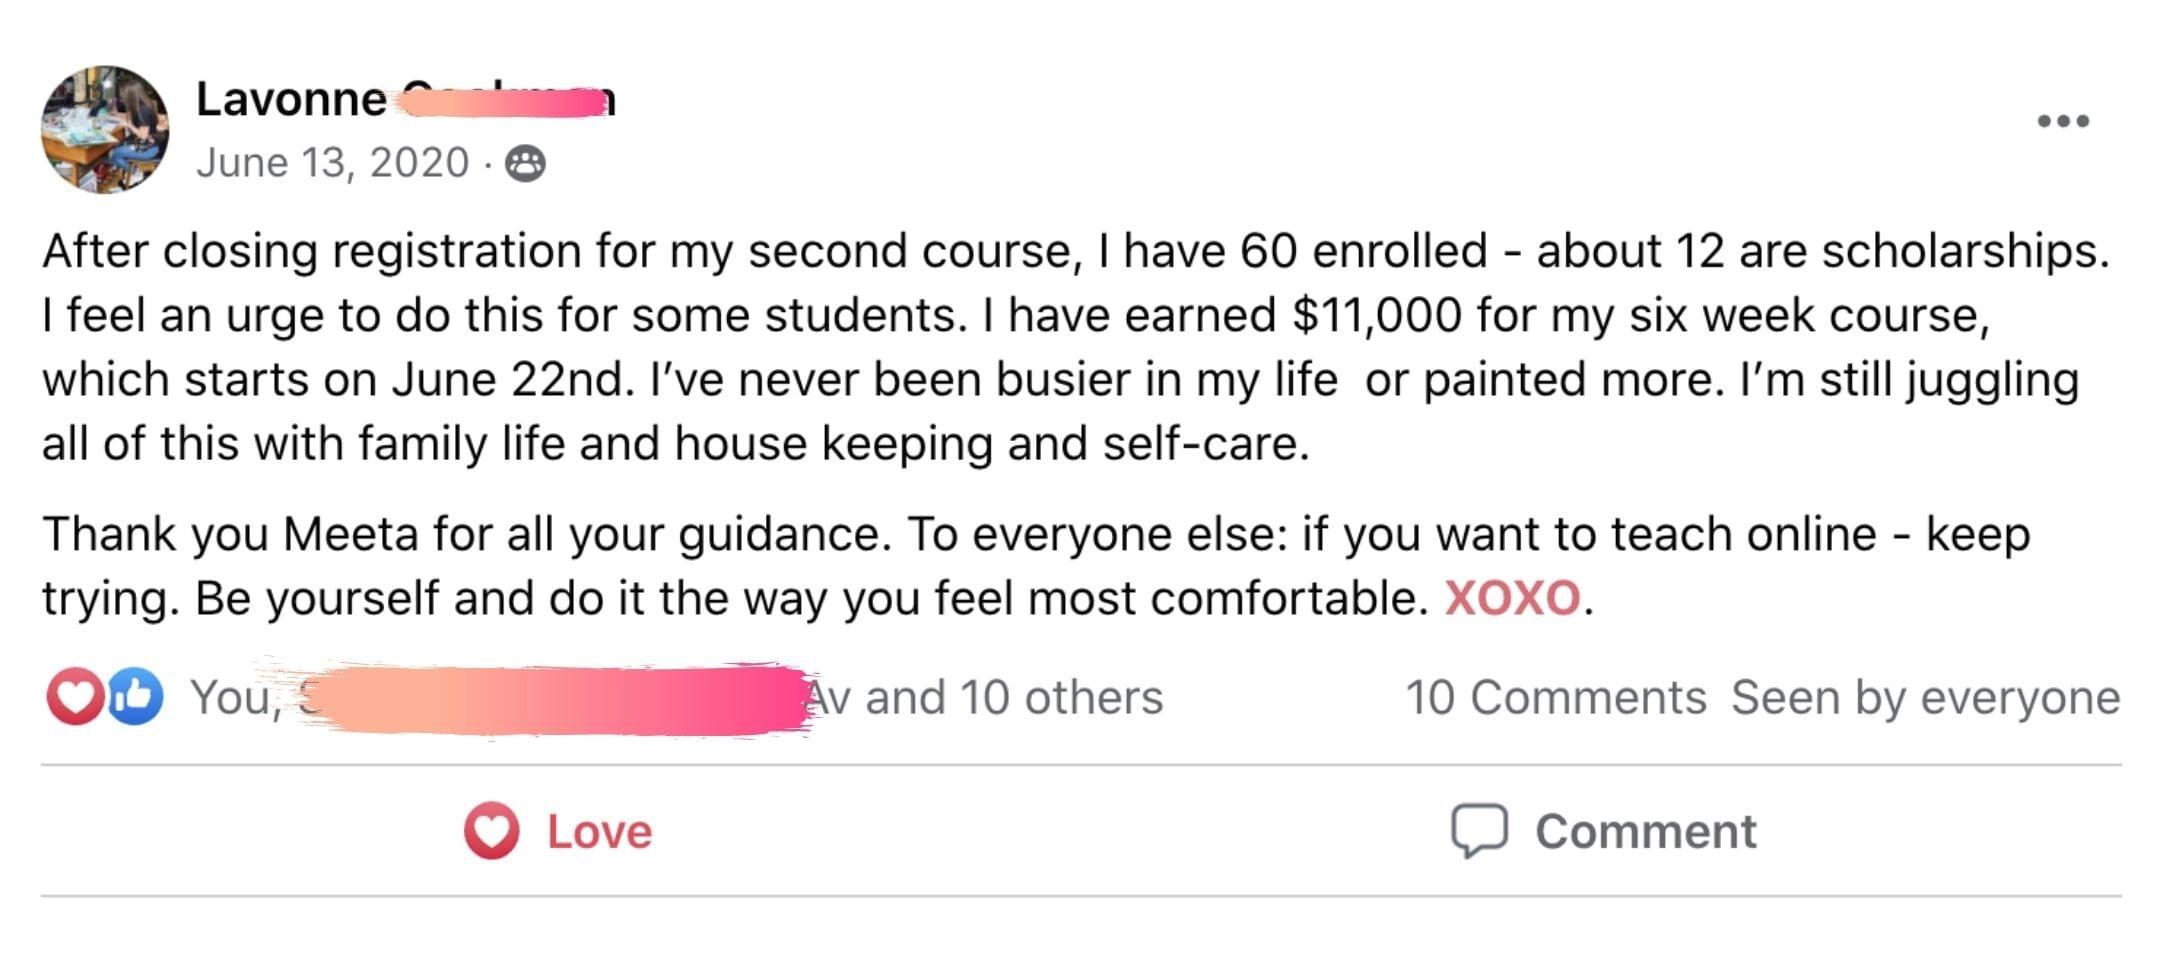Click the speech bubble Comment icon

1479,831
